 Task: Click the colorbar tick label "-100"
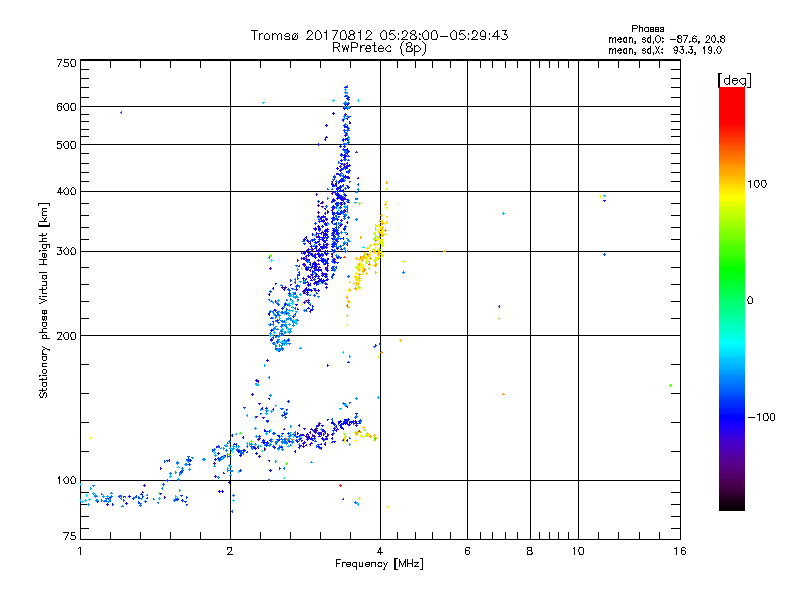[761, 417]
